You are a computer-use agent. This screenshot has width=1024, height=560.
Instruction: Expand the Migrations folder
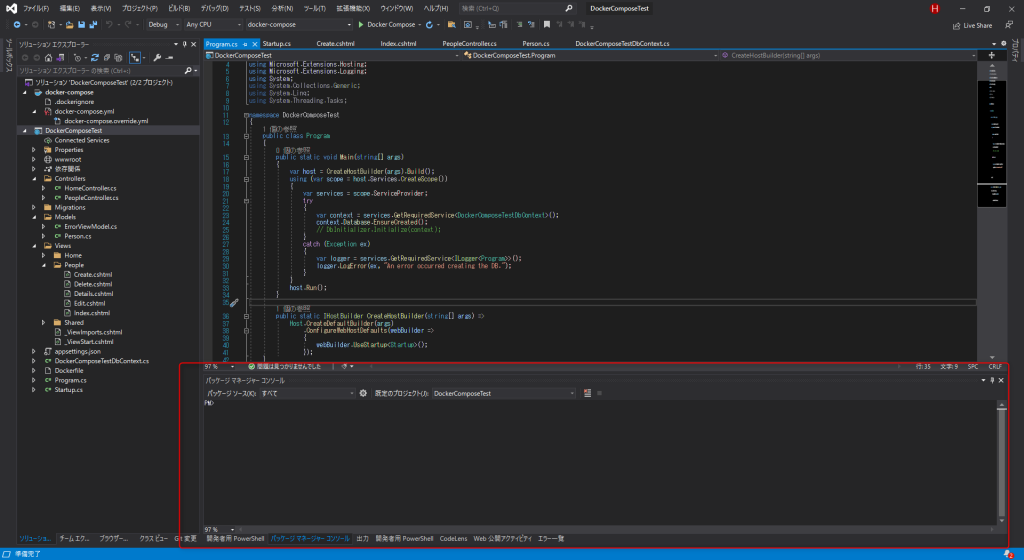tap(34, 208)
